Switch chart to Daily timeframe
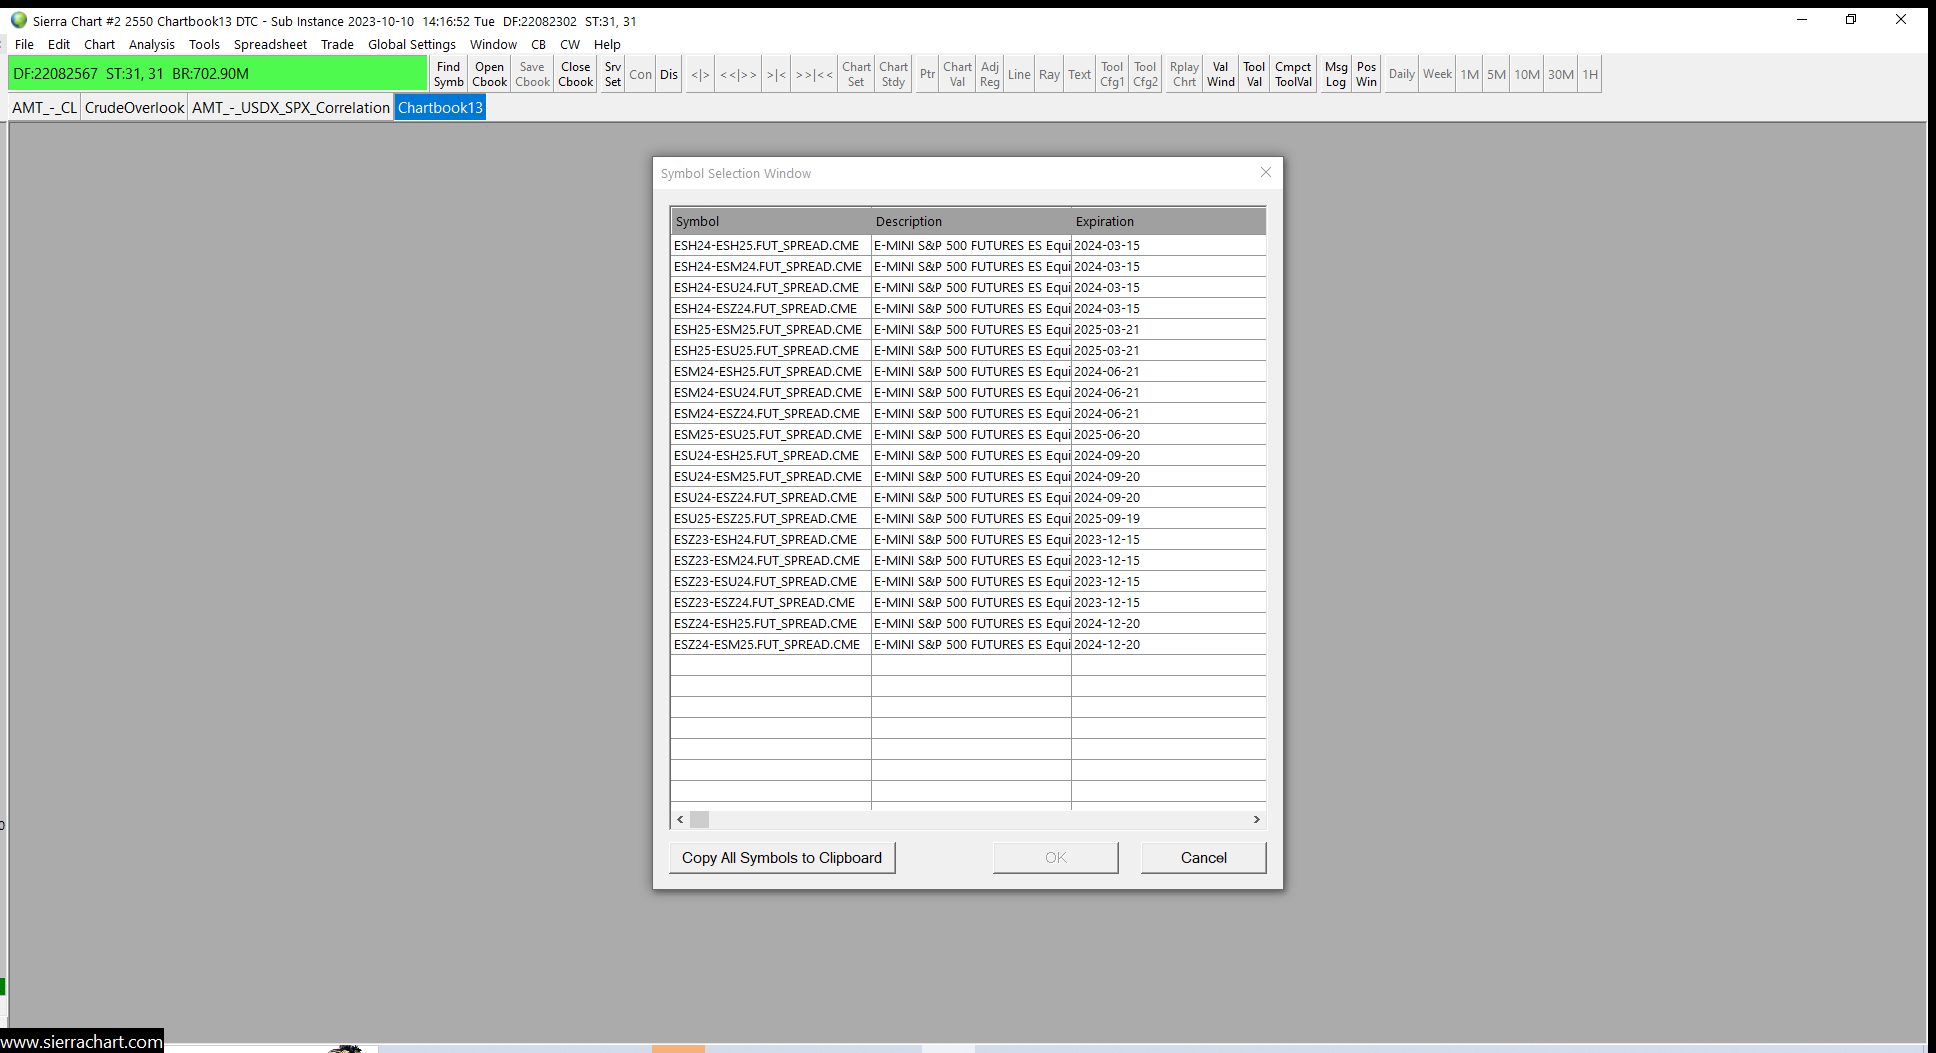 pos(1402,74)
